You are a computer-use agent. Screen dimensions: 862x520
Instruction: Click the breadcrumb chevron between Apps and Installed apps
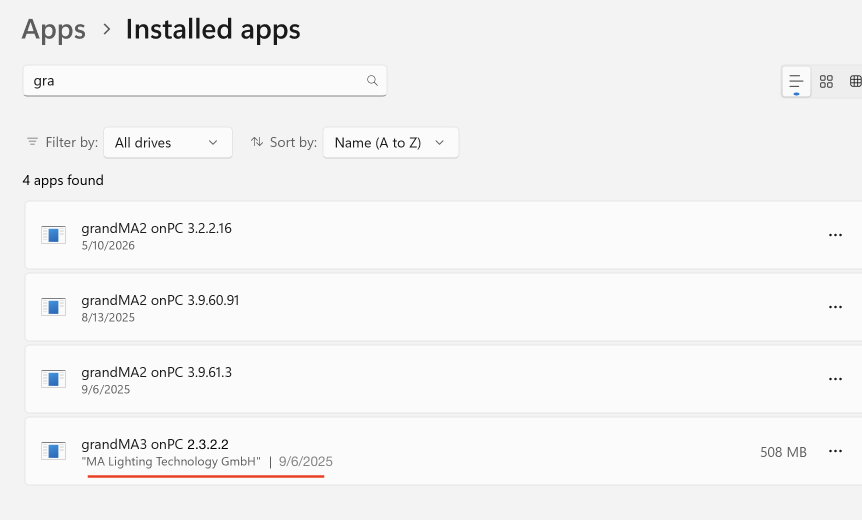(107, 29)
